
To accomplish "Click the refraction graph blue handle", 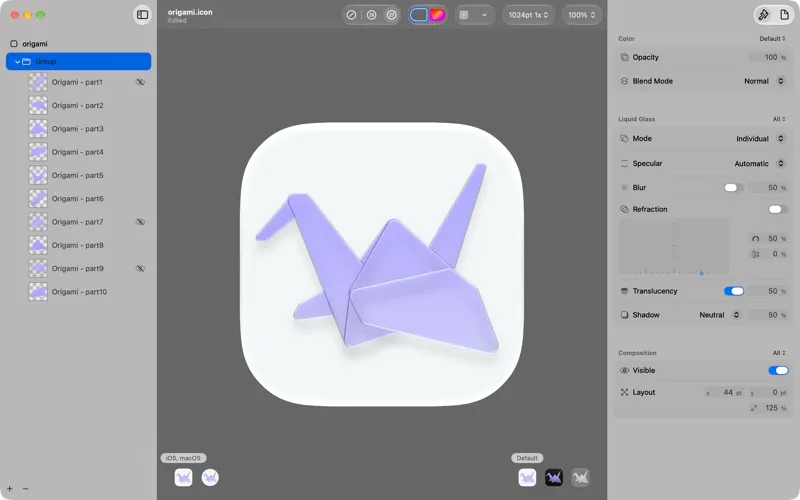I will (702, 273).
